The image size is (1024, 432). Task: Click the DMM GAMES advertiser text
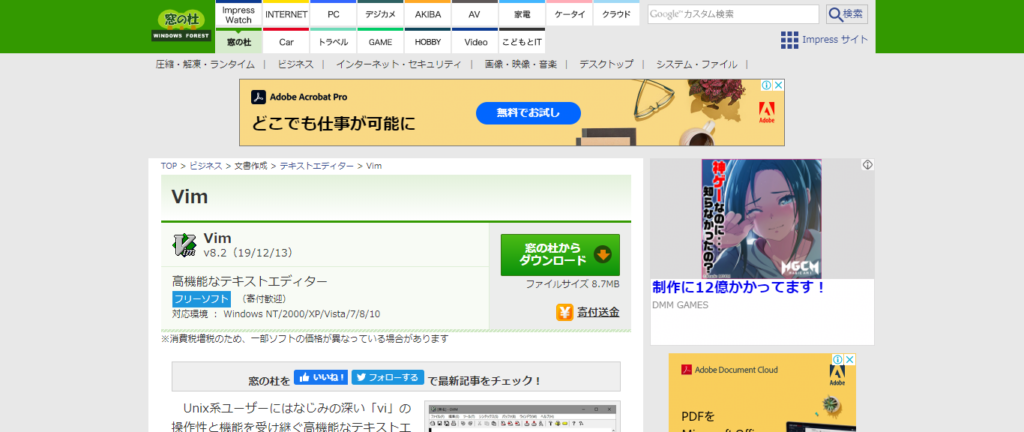pyautogui.click(x=680, y=305)
